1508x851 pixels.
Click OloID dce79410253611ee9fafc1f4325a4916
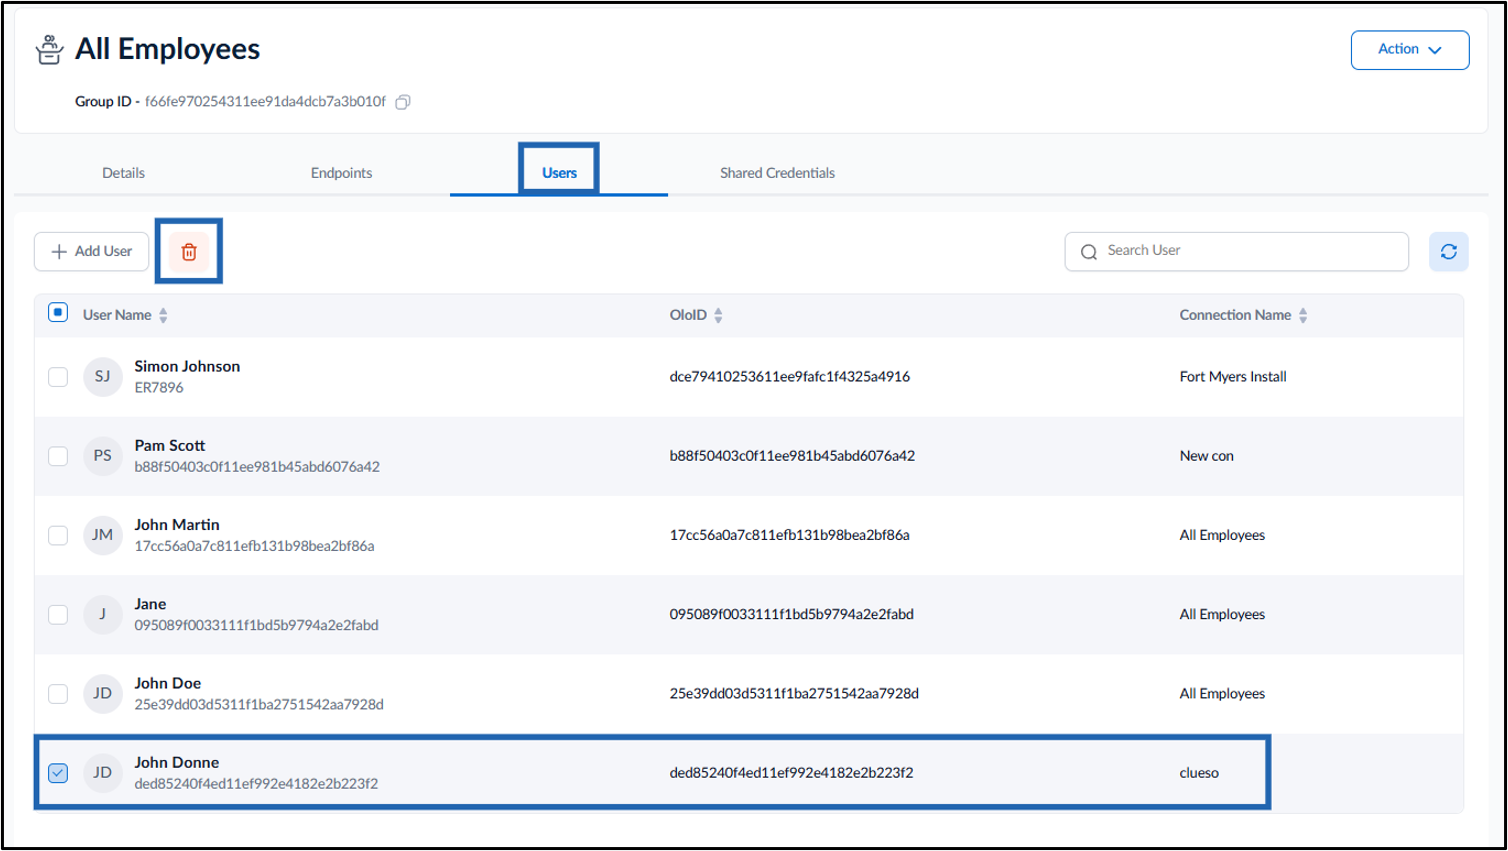pos(790,377)
